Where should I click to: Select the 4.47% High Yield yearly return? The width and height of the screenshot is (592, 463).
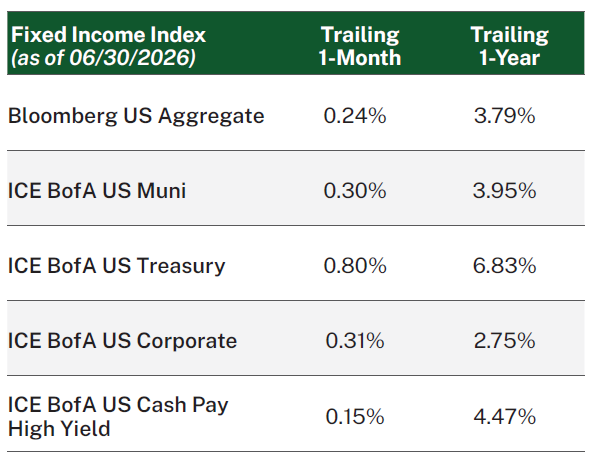pos(504,417)
